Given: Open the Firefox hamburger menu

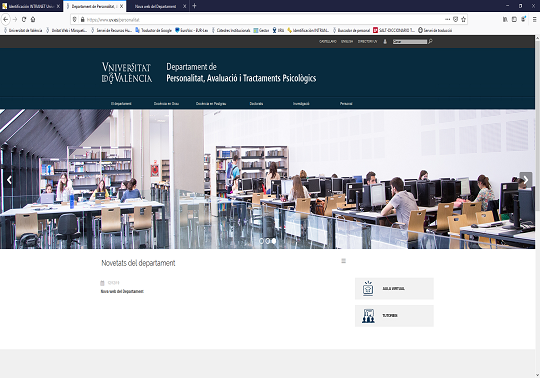Looking at the screenshot, I should pyautogui.click(x=534, y=20).
